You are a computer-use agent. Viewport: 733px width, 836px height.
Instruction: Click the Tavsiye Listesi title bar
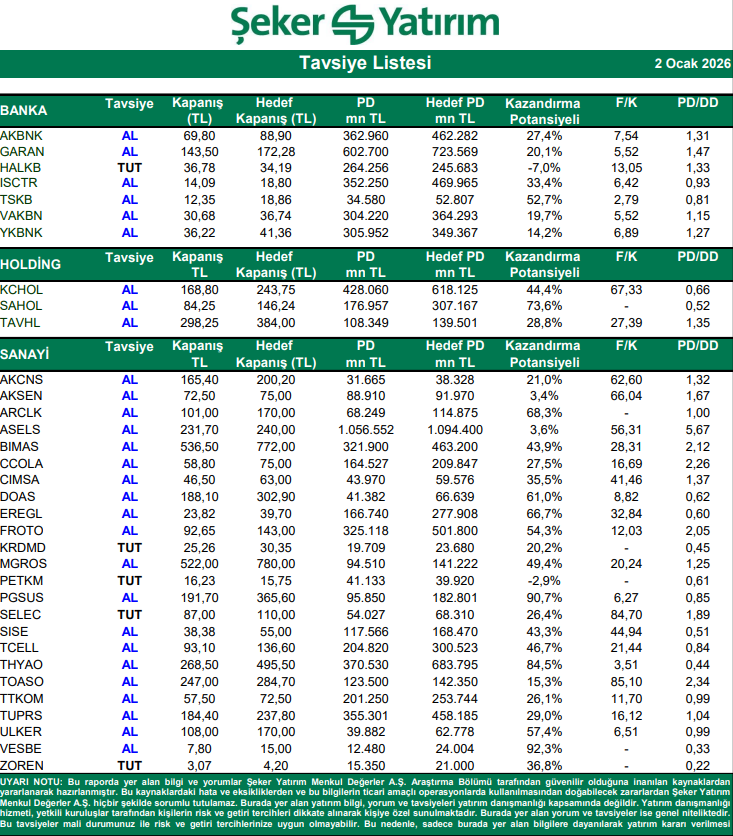[366, 63]
